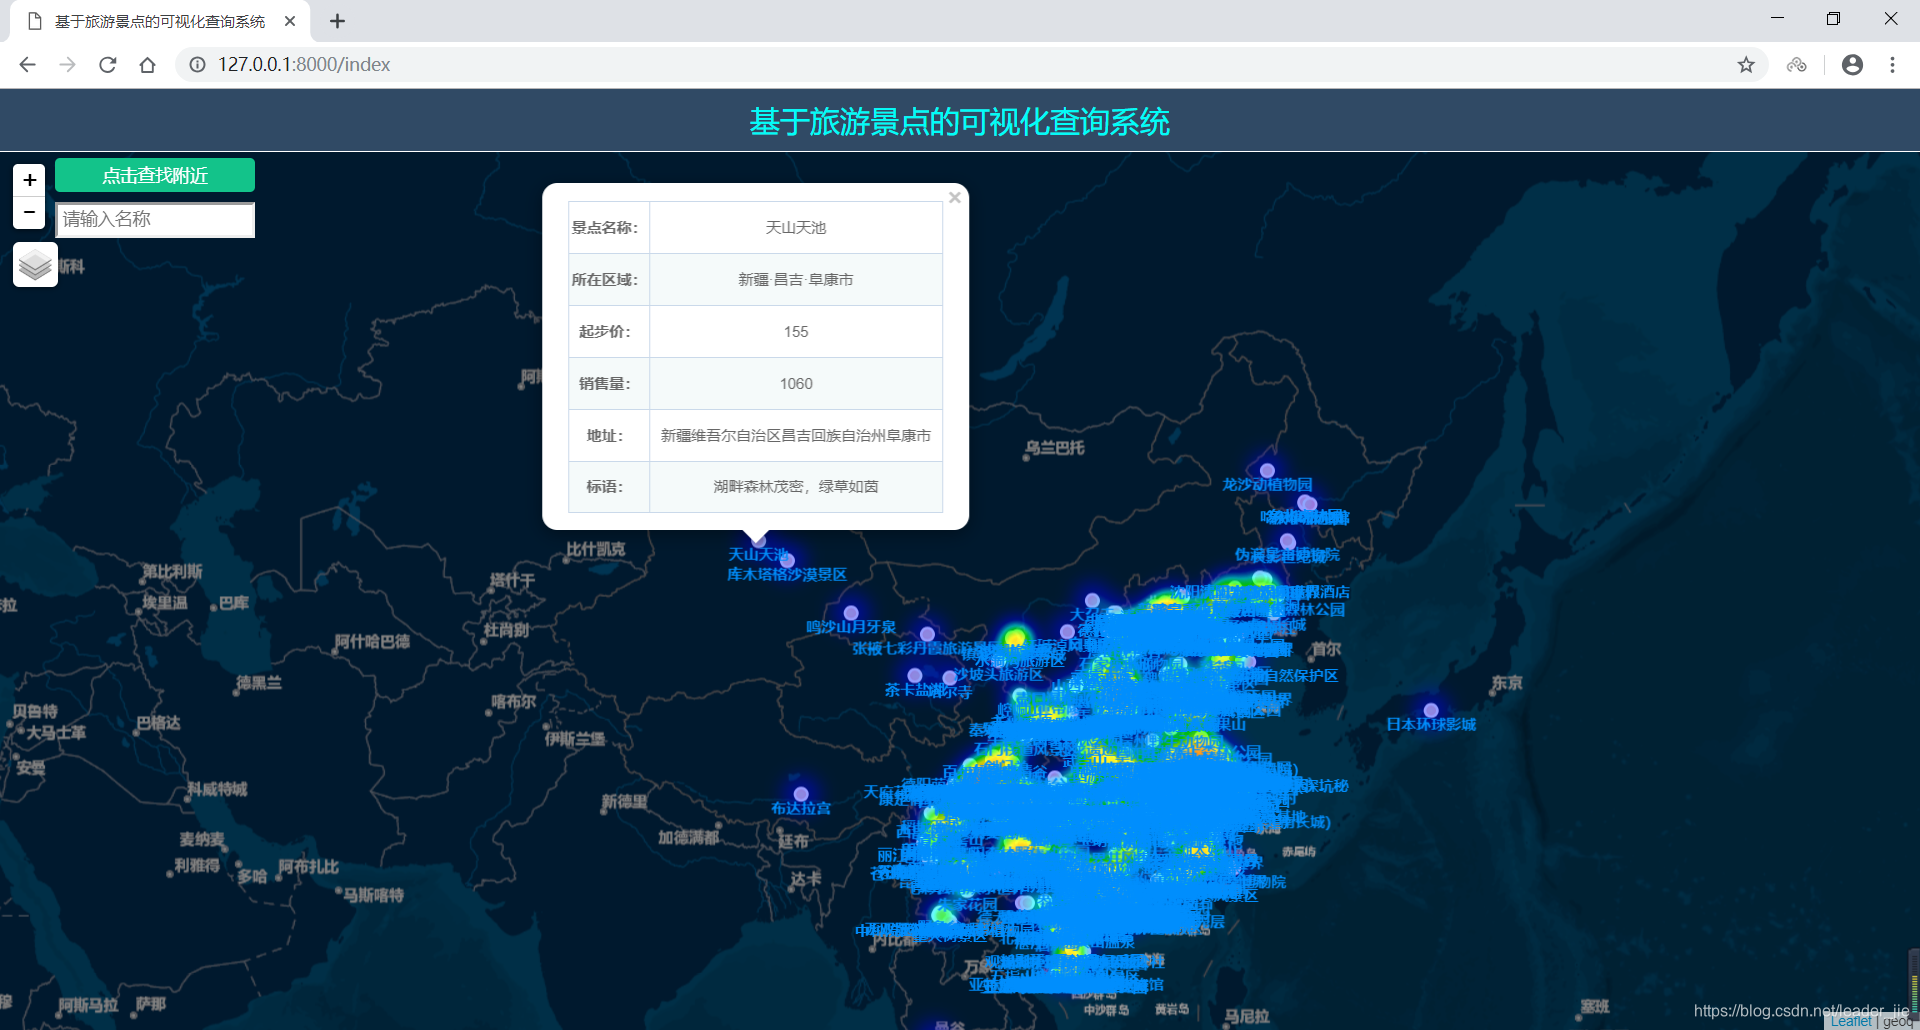Close the 基于旅游景点的可视化查询系统 tab

tap(290, 21)
